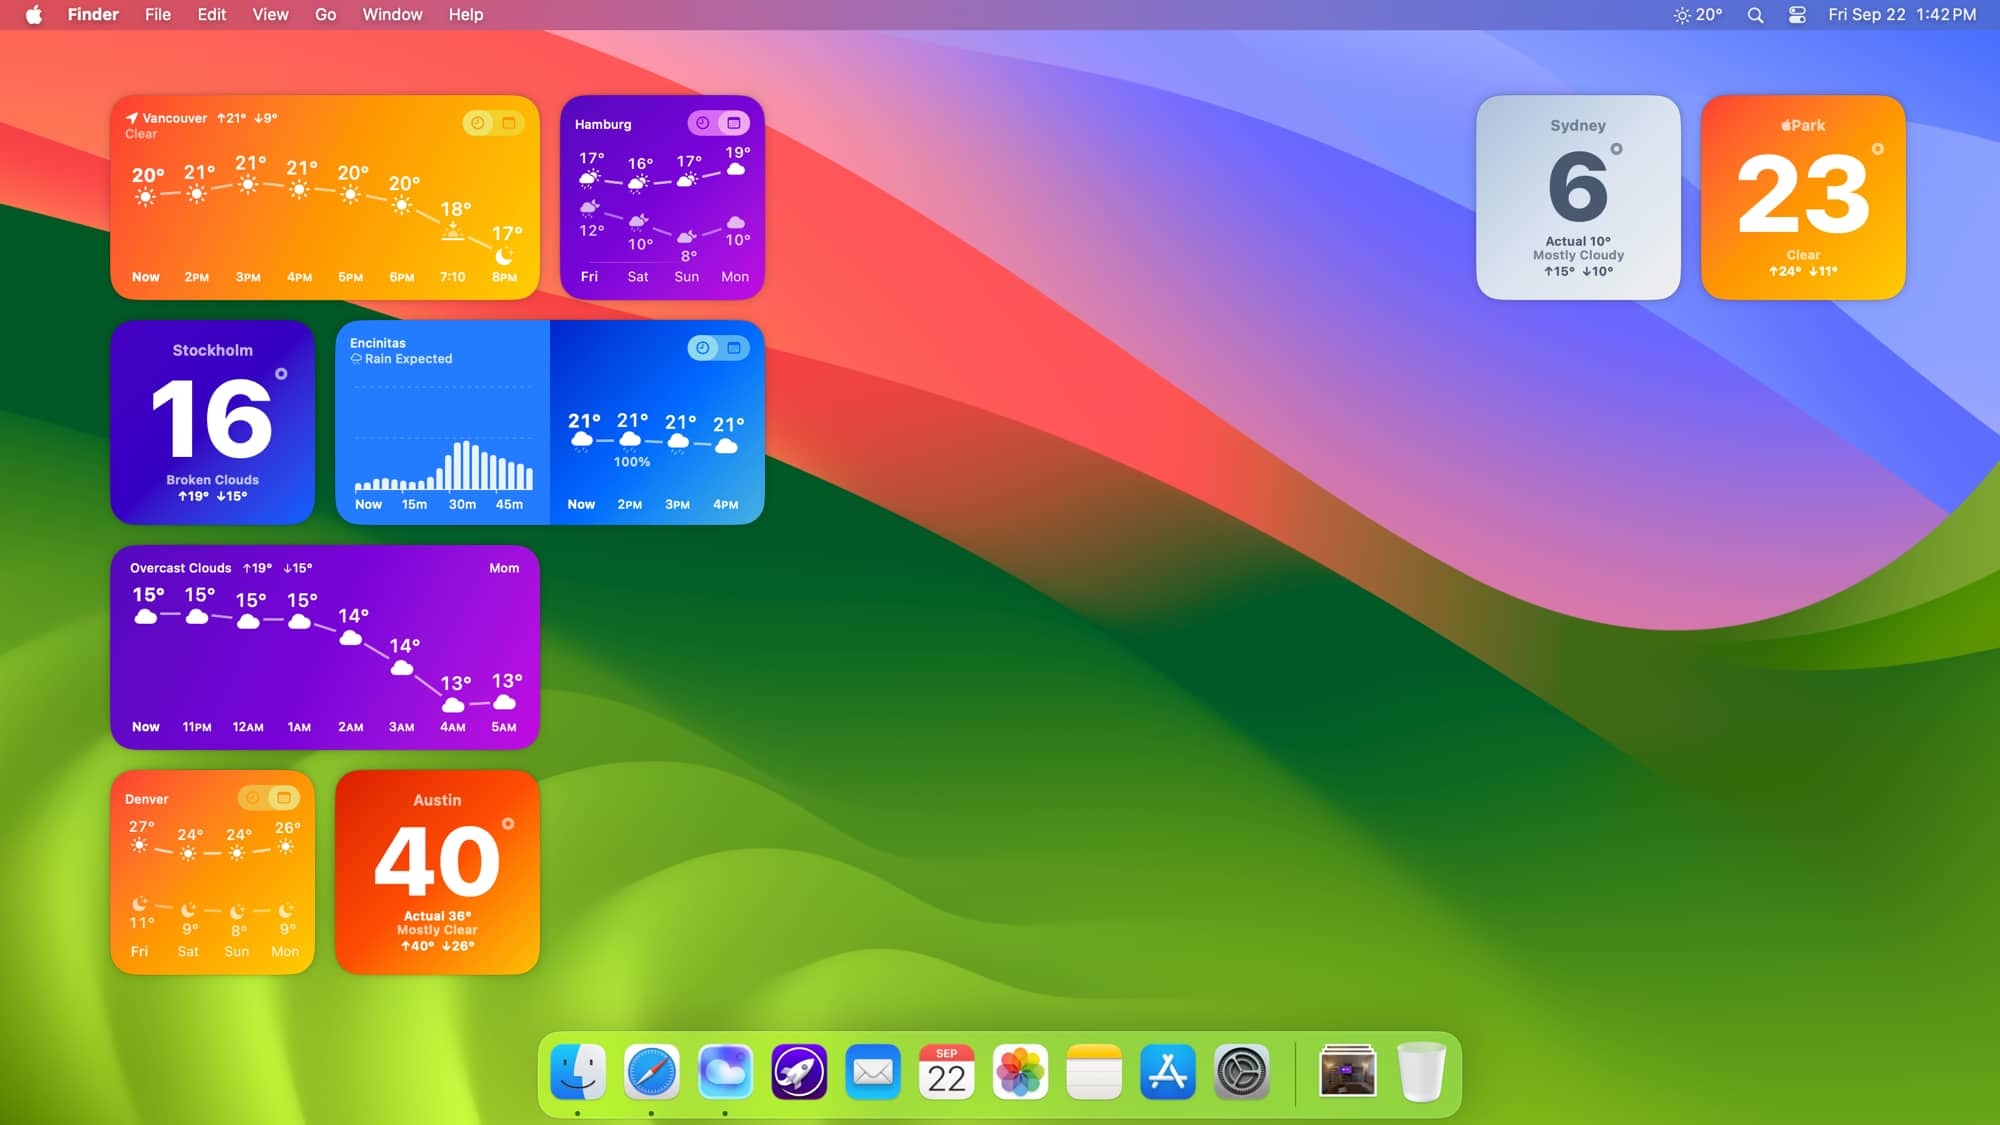The width and height of the screenshot is (2000, 1125).
Task: Click the moon icon at 8PM in the Vancouver widget
Action: (x=504, y=257)
